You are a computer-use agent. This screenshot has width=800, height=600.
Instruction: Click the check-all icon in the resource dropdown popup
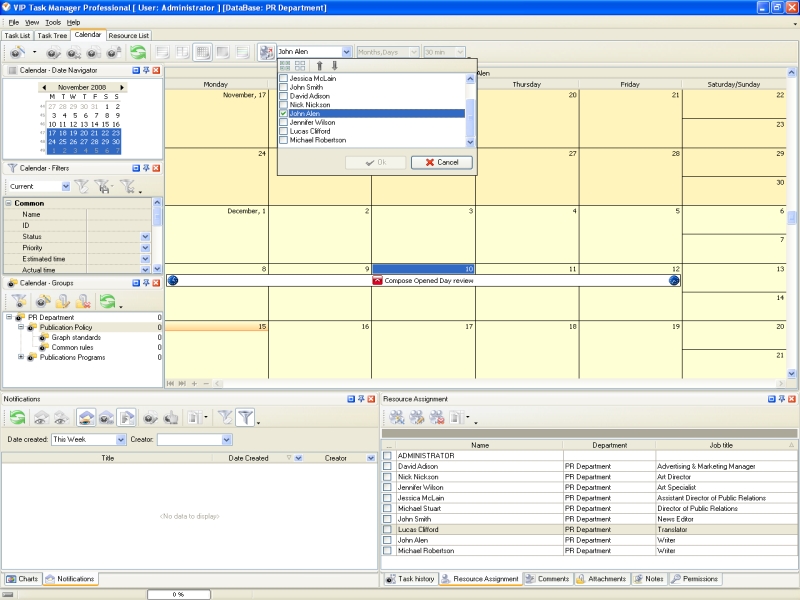[285, 65]
